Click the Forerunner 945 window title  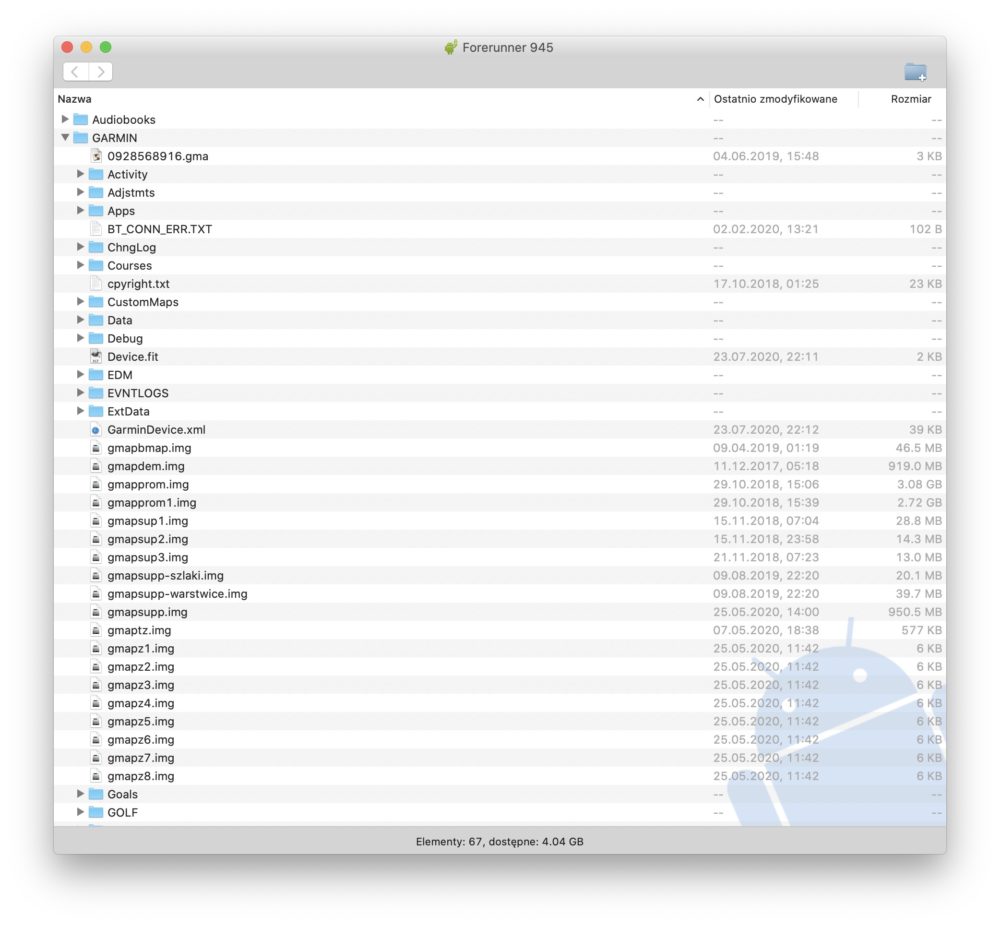(x=508, y=47)
